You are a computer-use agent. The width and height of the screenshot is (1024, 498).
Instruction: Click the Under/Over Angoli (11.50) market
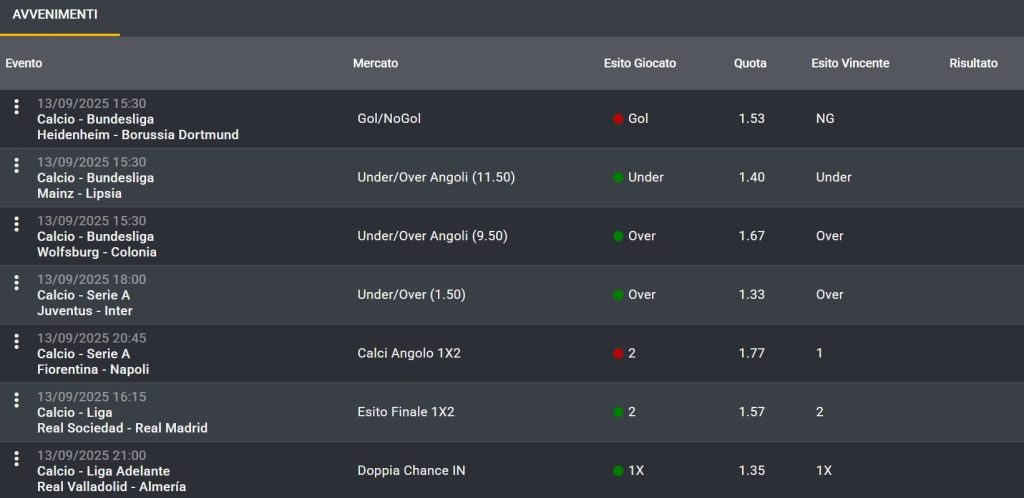click(436, 177)
